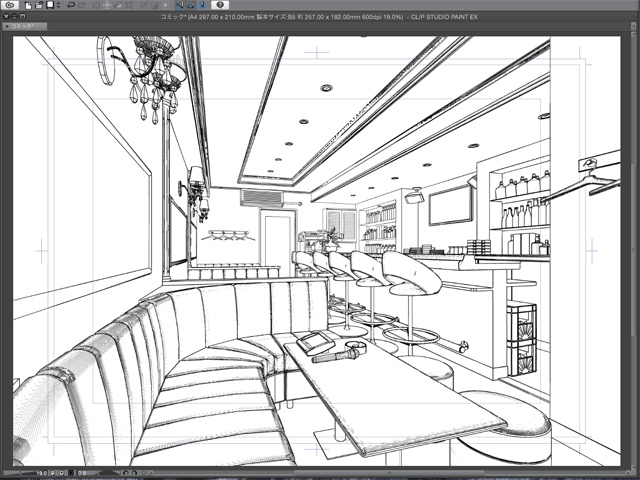The image size is (640, 480).
Task: Open a file using the folder icon
Action: click(x=39, y=5)
